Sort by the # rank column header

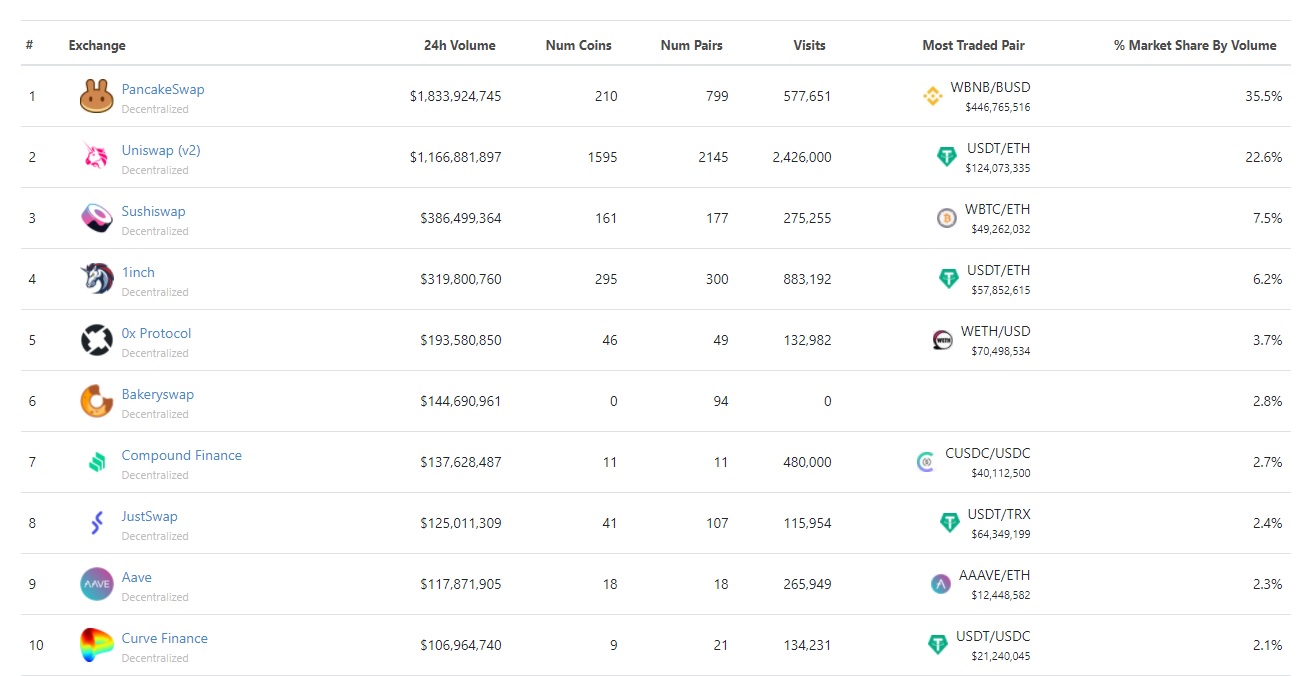click(x=30, y=45)
